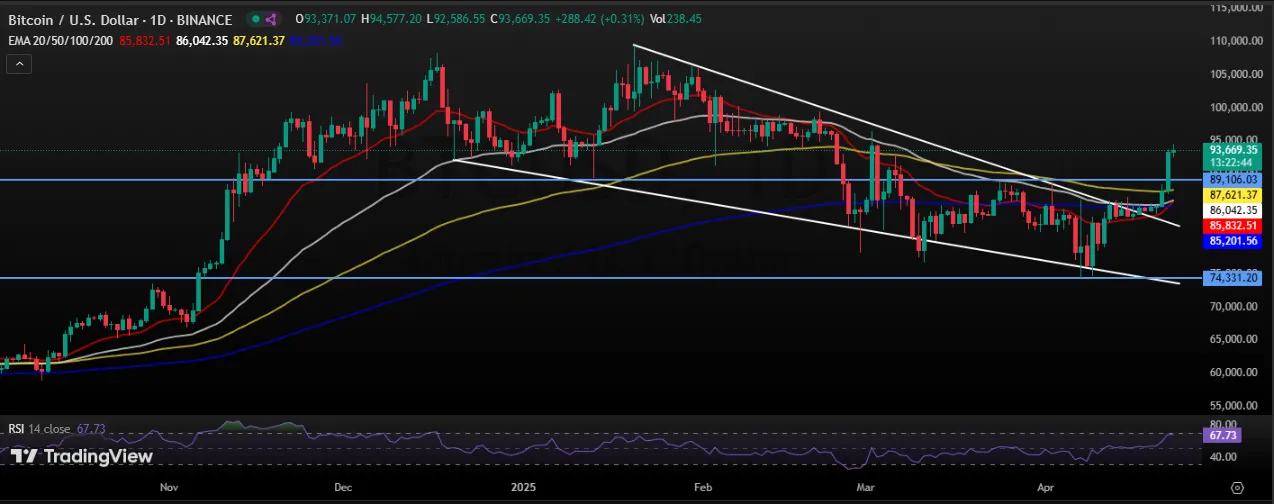Click the green market status dot icon

(x=255, y=20)
